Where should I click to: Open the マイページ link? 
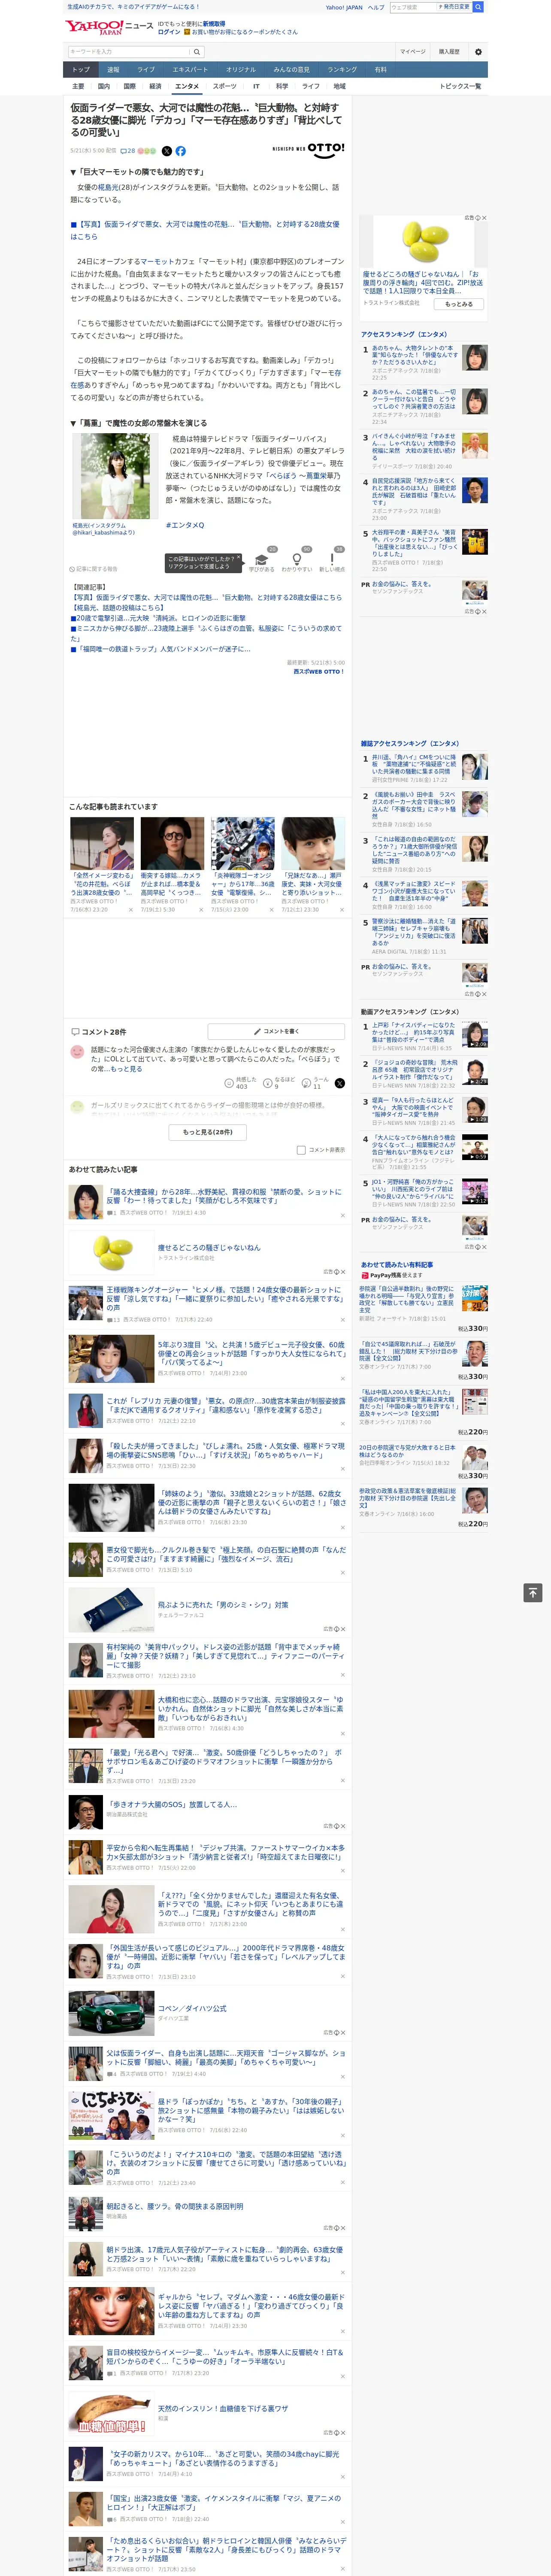pyautogui.click(x=412, y=51)
